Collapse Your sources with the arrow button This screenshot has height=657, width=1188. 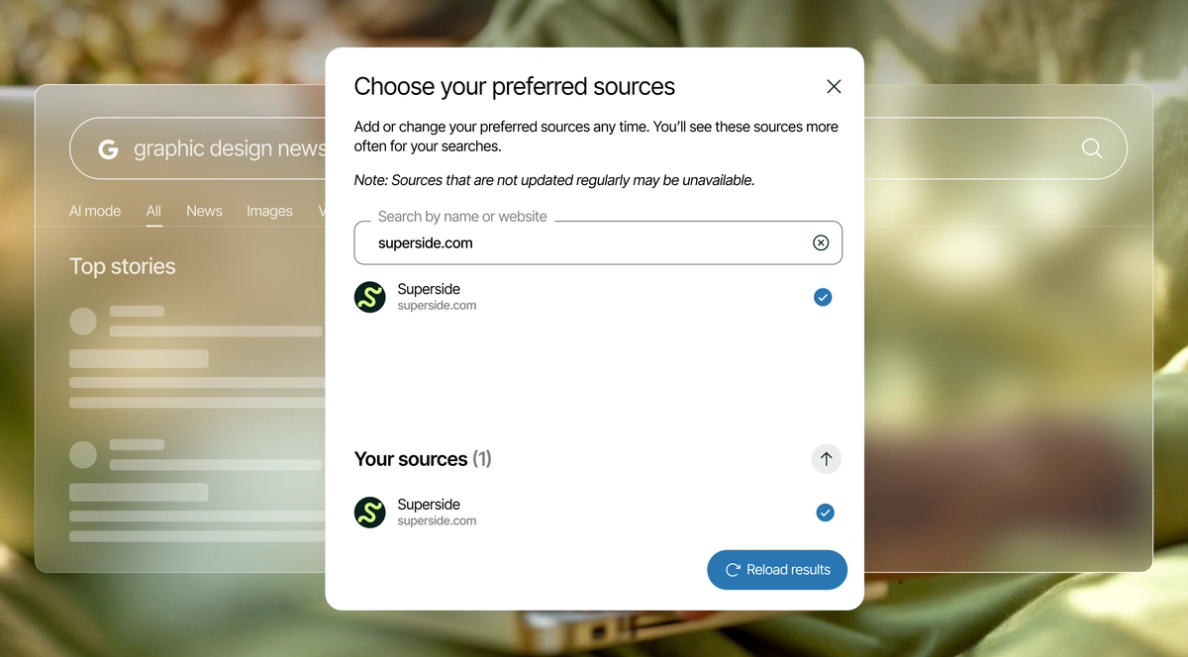tap(826, 458)
